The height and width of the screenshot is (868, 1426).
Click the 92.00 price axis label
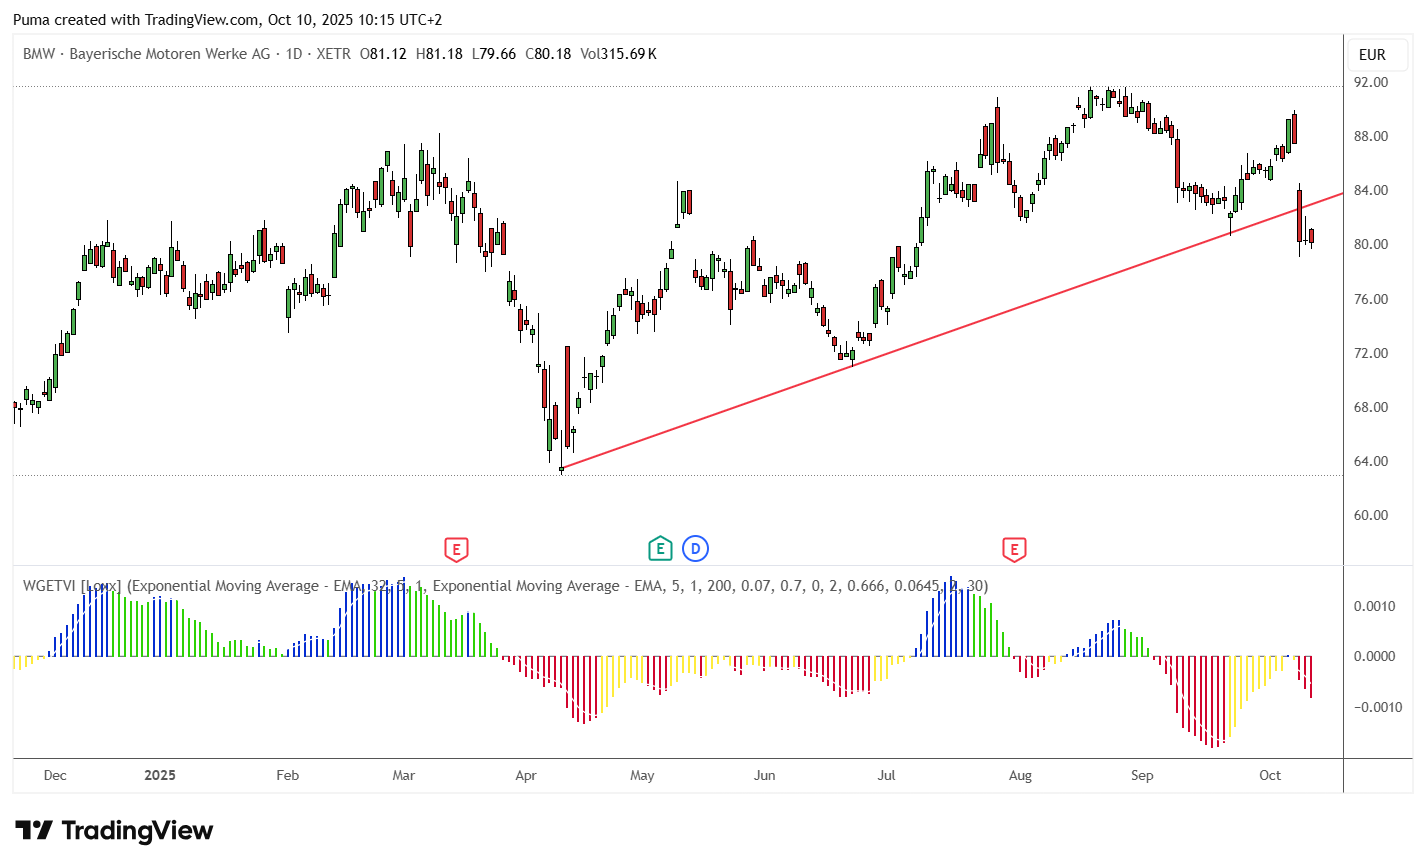(x=1371, y=82)
